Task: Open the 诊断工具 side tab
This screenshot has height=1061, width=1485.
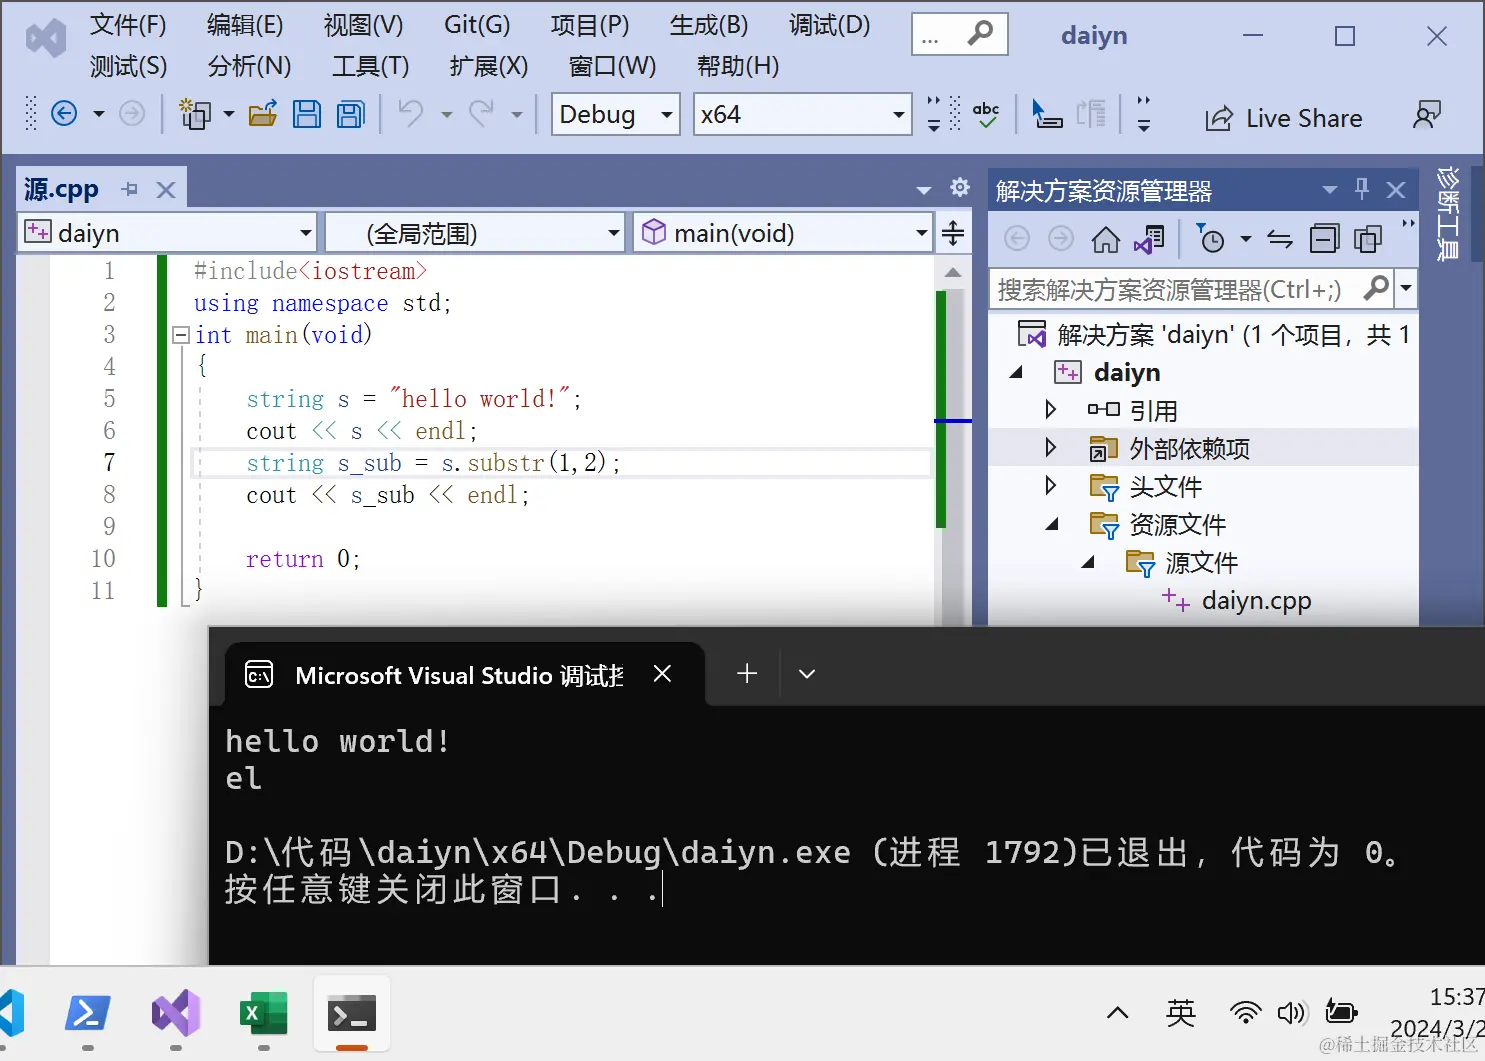Action: pos(1447,214)
